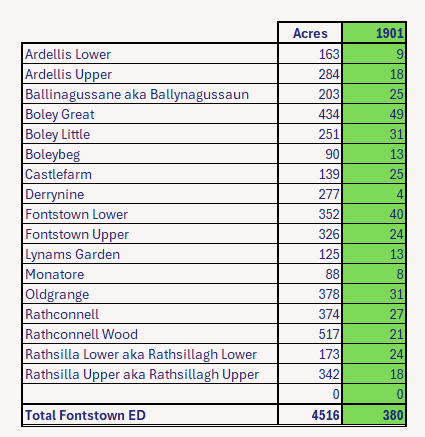Select the Derrynine name cell
Image resolution: width=425 pixels, height=437 pixels.
click(x=150, y=194)
